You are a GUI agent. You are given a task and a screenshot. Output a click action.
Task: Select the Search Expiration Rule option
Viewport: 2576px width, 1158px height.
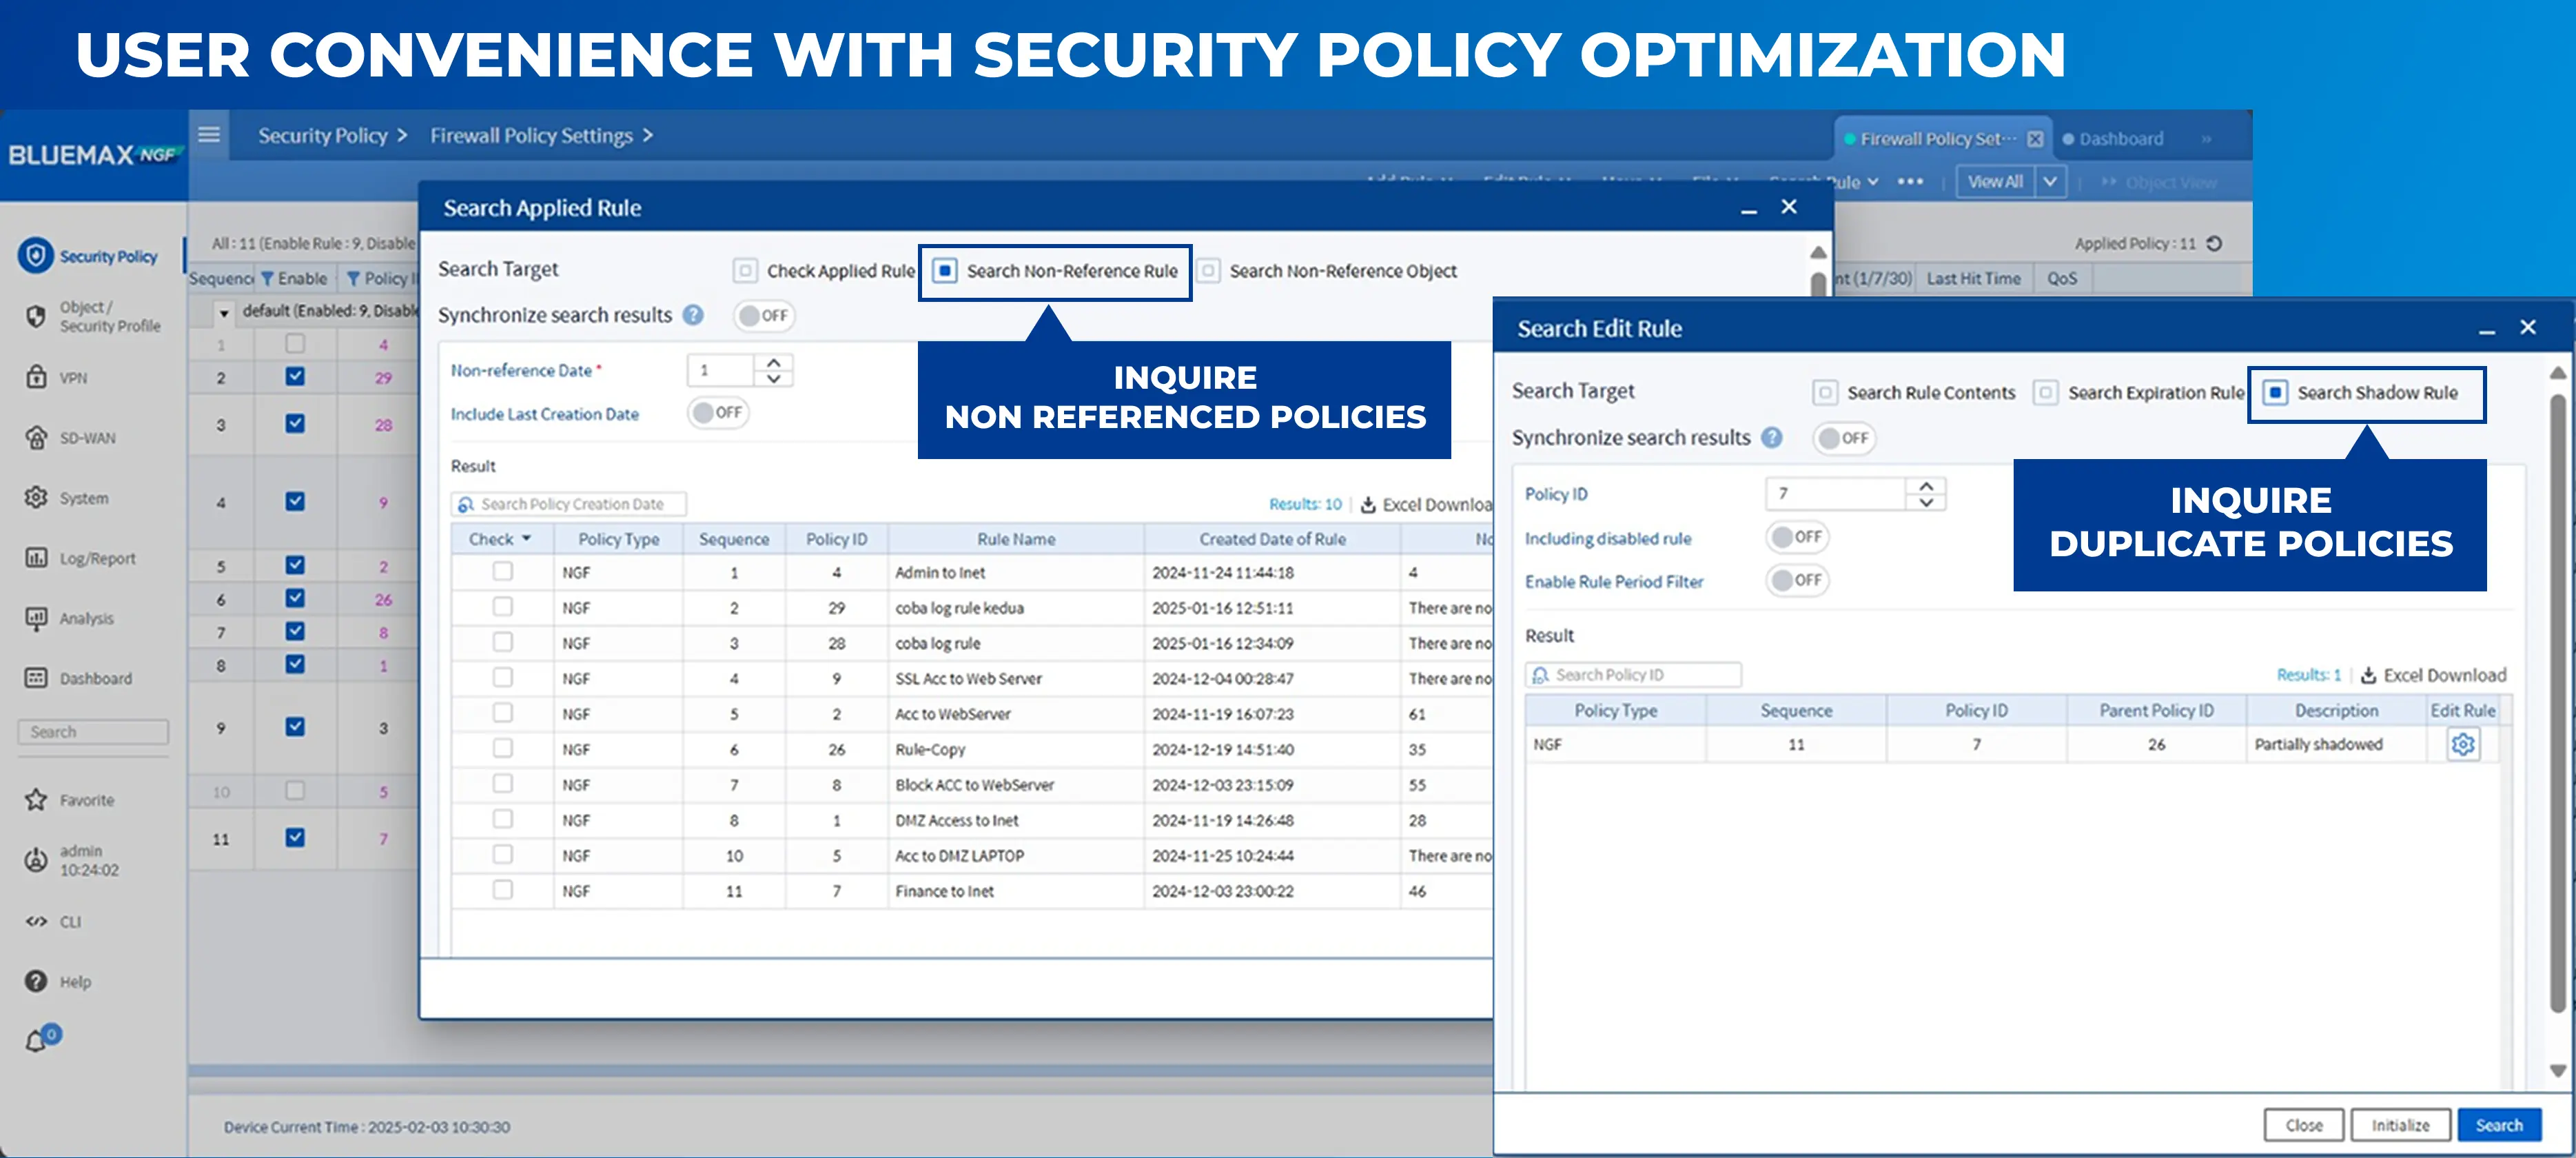(2139, 393)
